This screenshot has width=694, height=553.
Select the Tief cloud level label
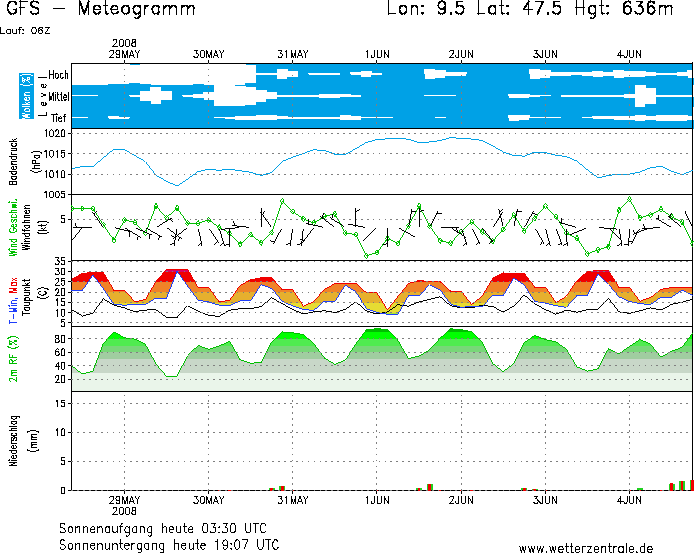(59, 117)
